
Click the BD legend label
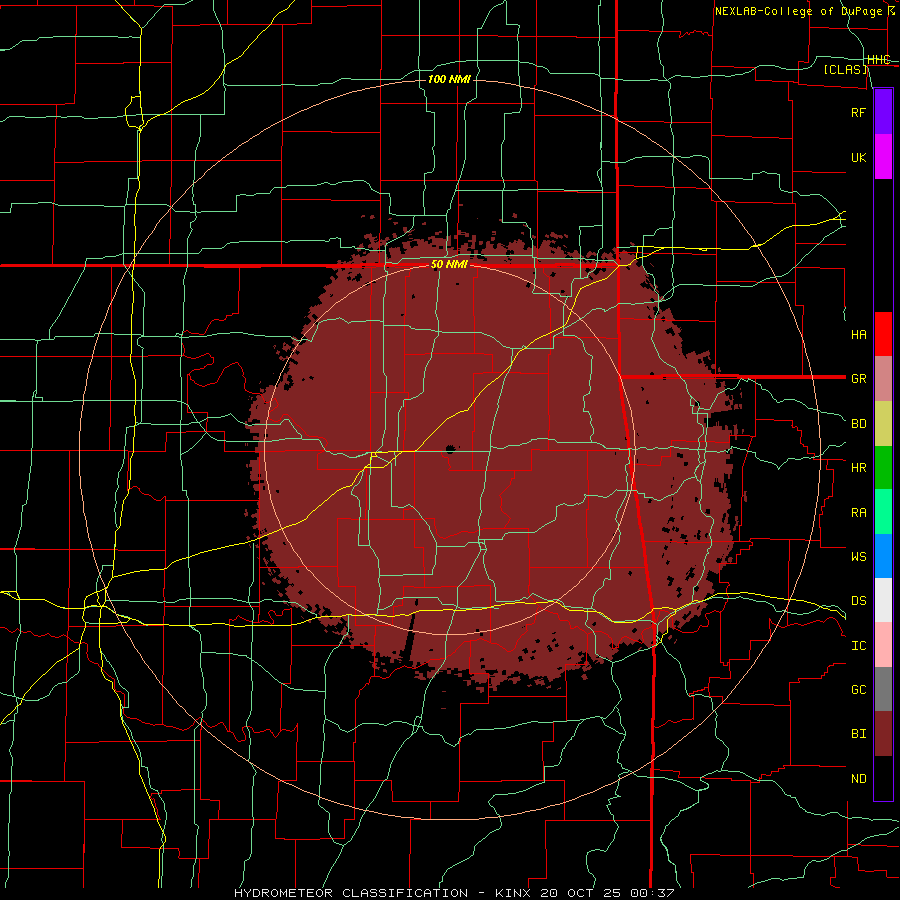tap(858, 424)
